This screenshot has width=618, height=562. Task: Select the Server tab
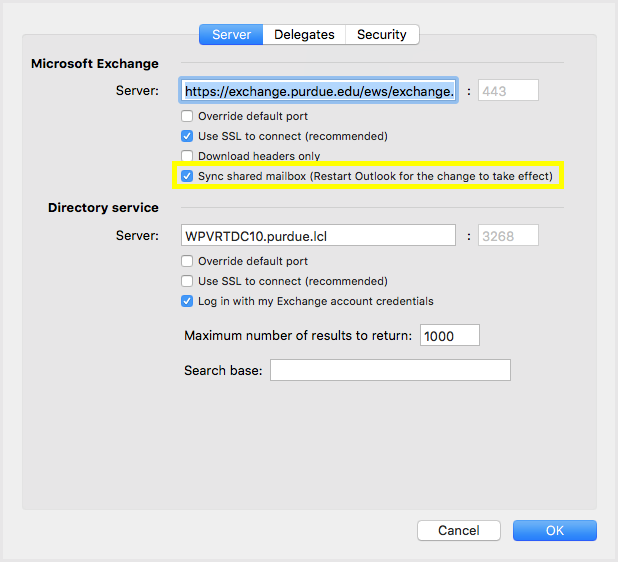231,34
